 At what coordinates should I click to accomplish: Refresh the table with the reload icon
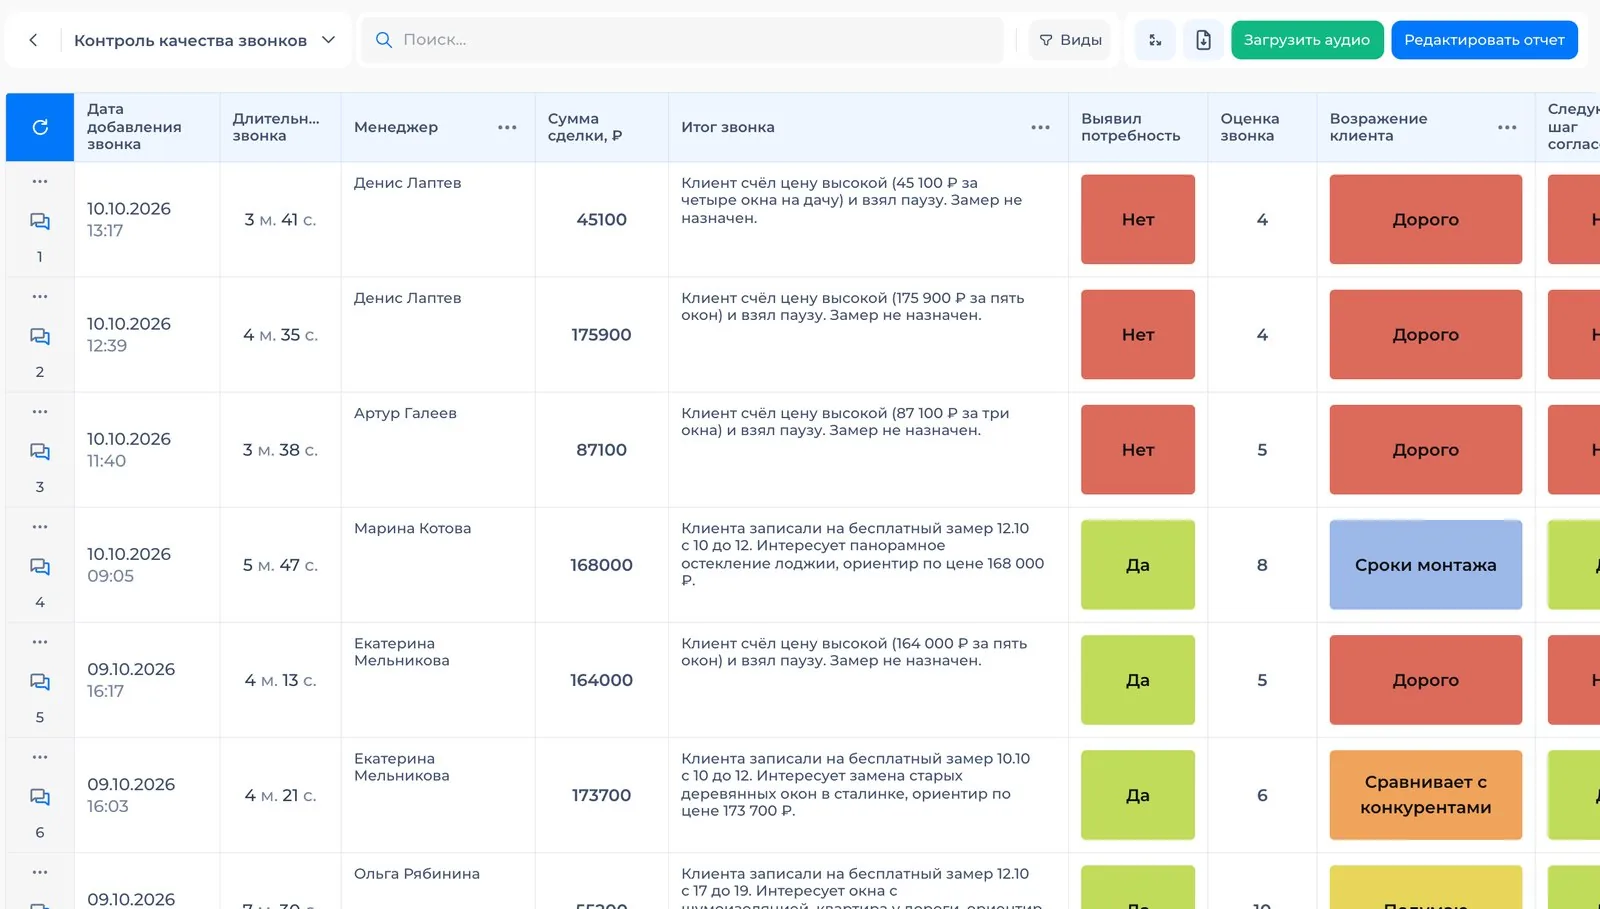click(x=40, y=127)
